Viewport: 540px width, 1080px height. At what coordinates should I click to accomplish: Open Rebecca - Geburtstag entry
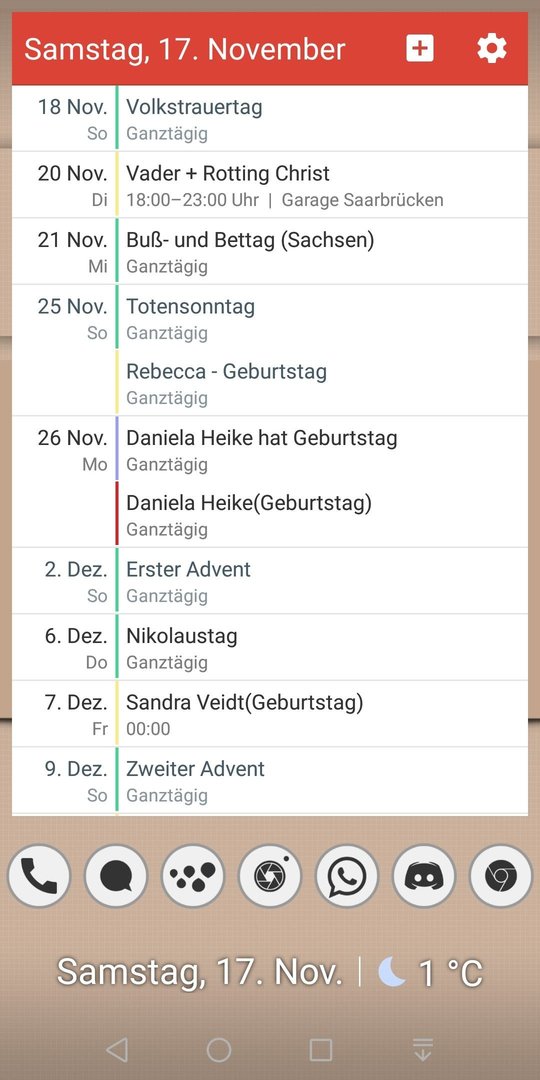tap(322, 383)
